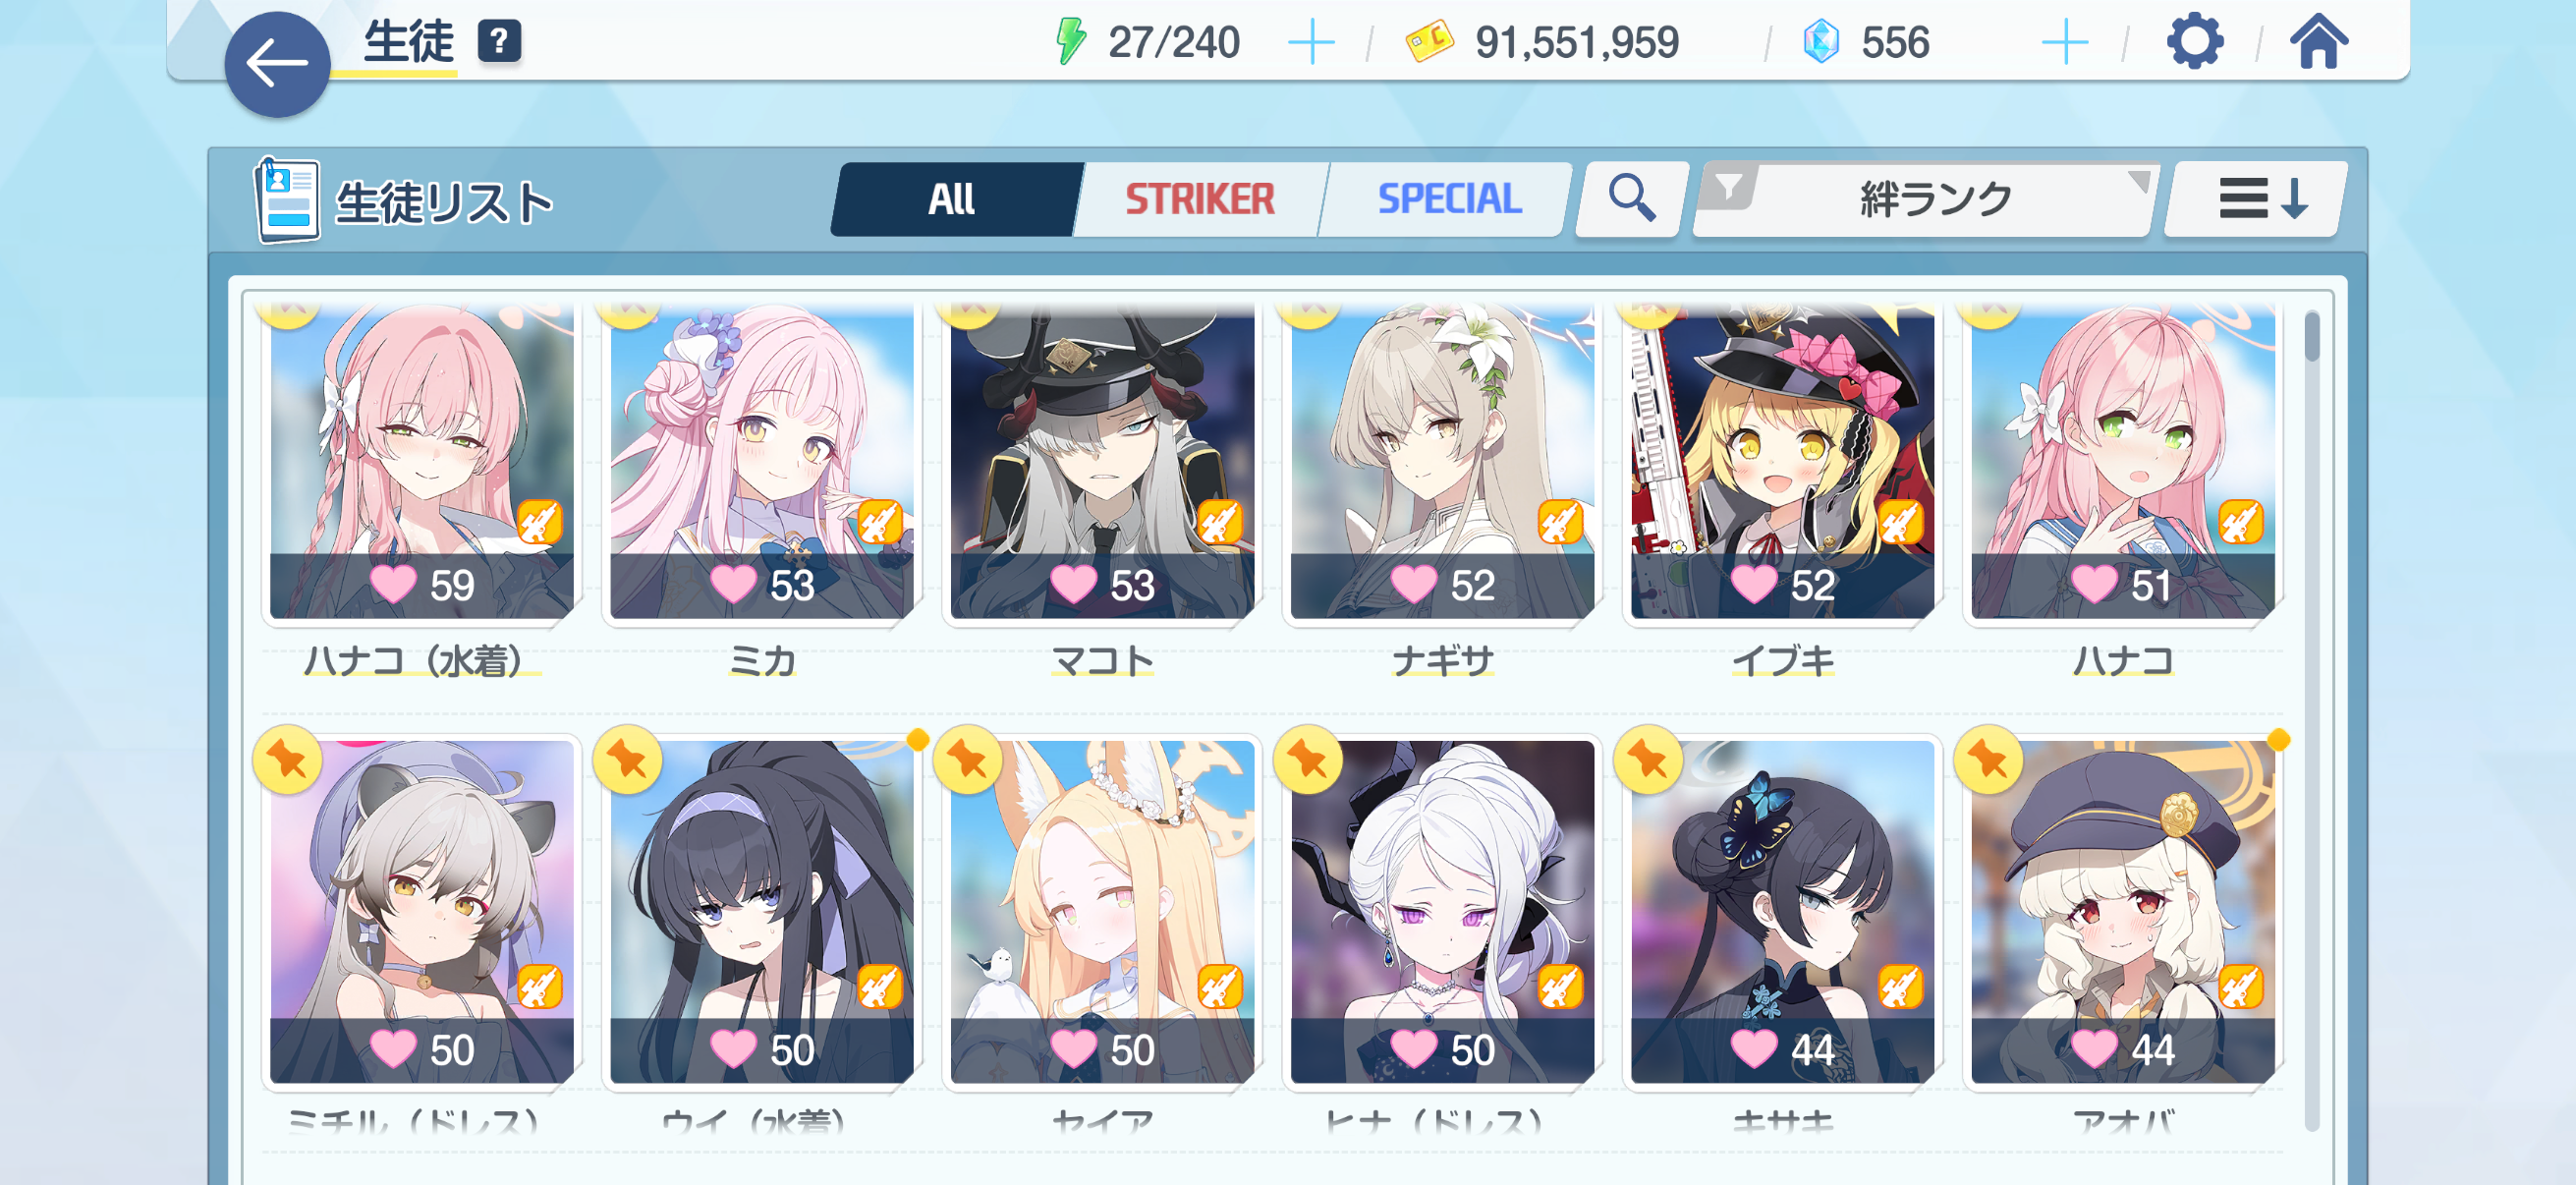
Task: Open settings with the gear icon
Action: (x=2194, y=42)
